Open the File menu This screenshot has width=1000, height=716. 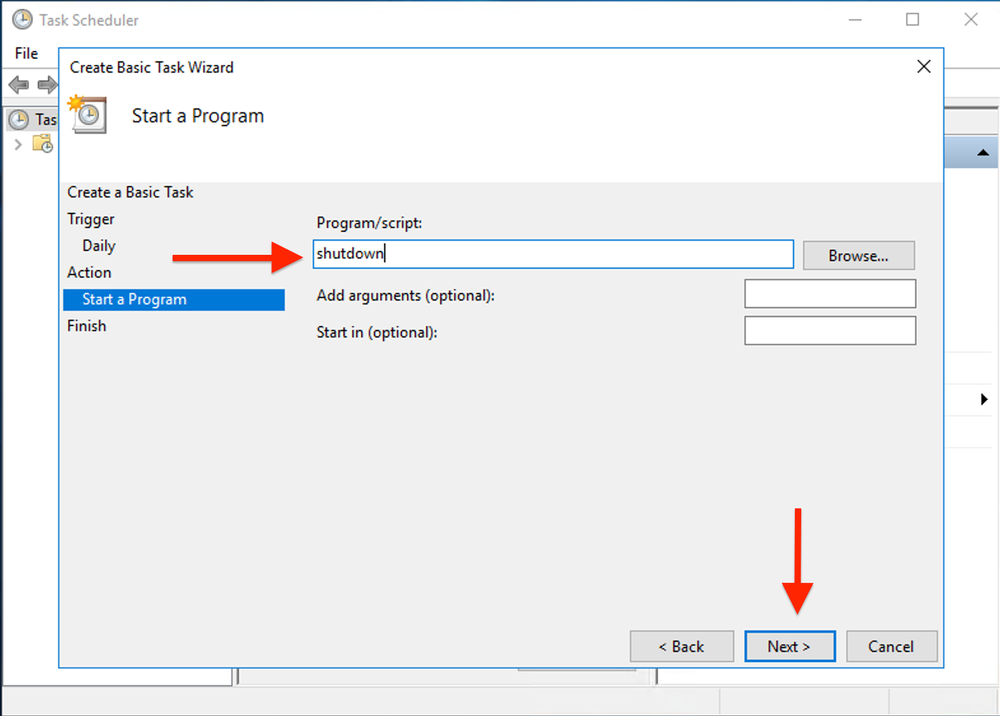[x=26, y=53]
